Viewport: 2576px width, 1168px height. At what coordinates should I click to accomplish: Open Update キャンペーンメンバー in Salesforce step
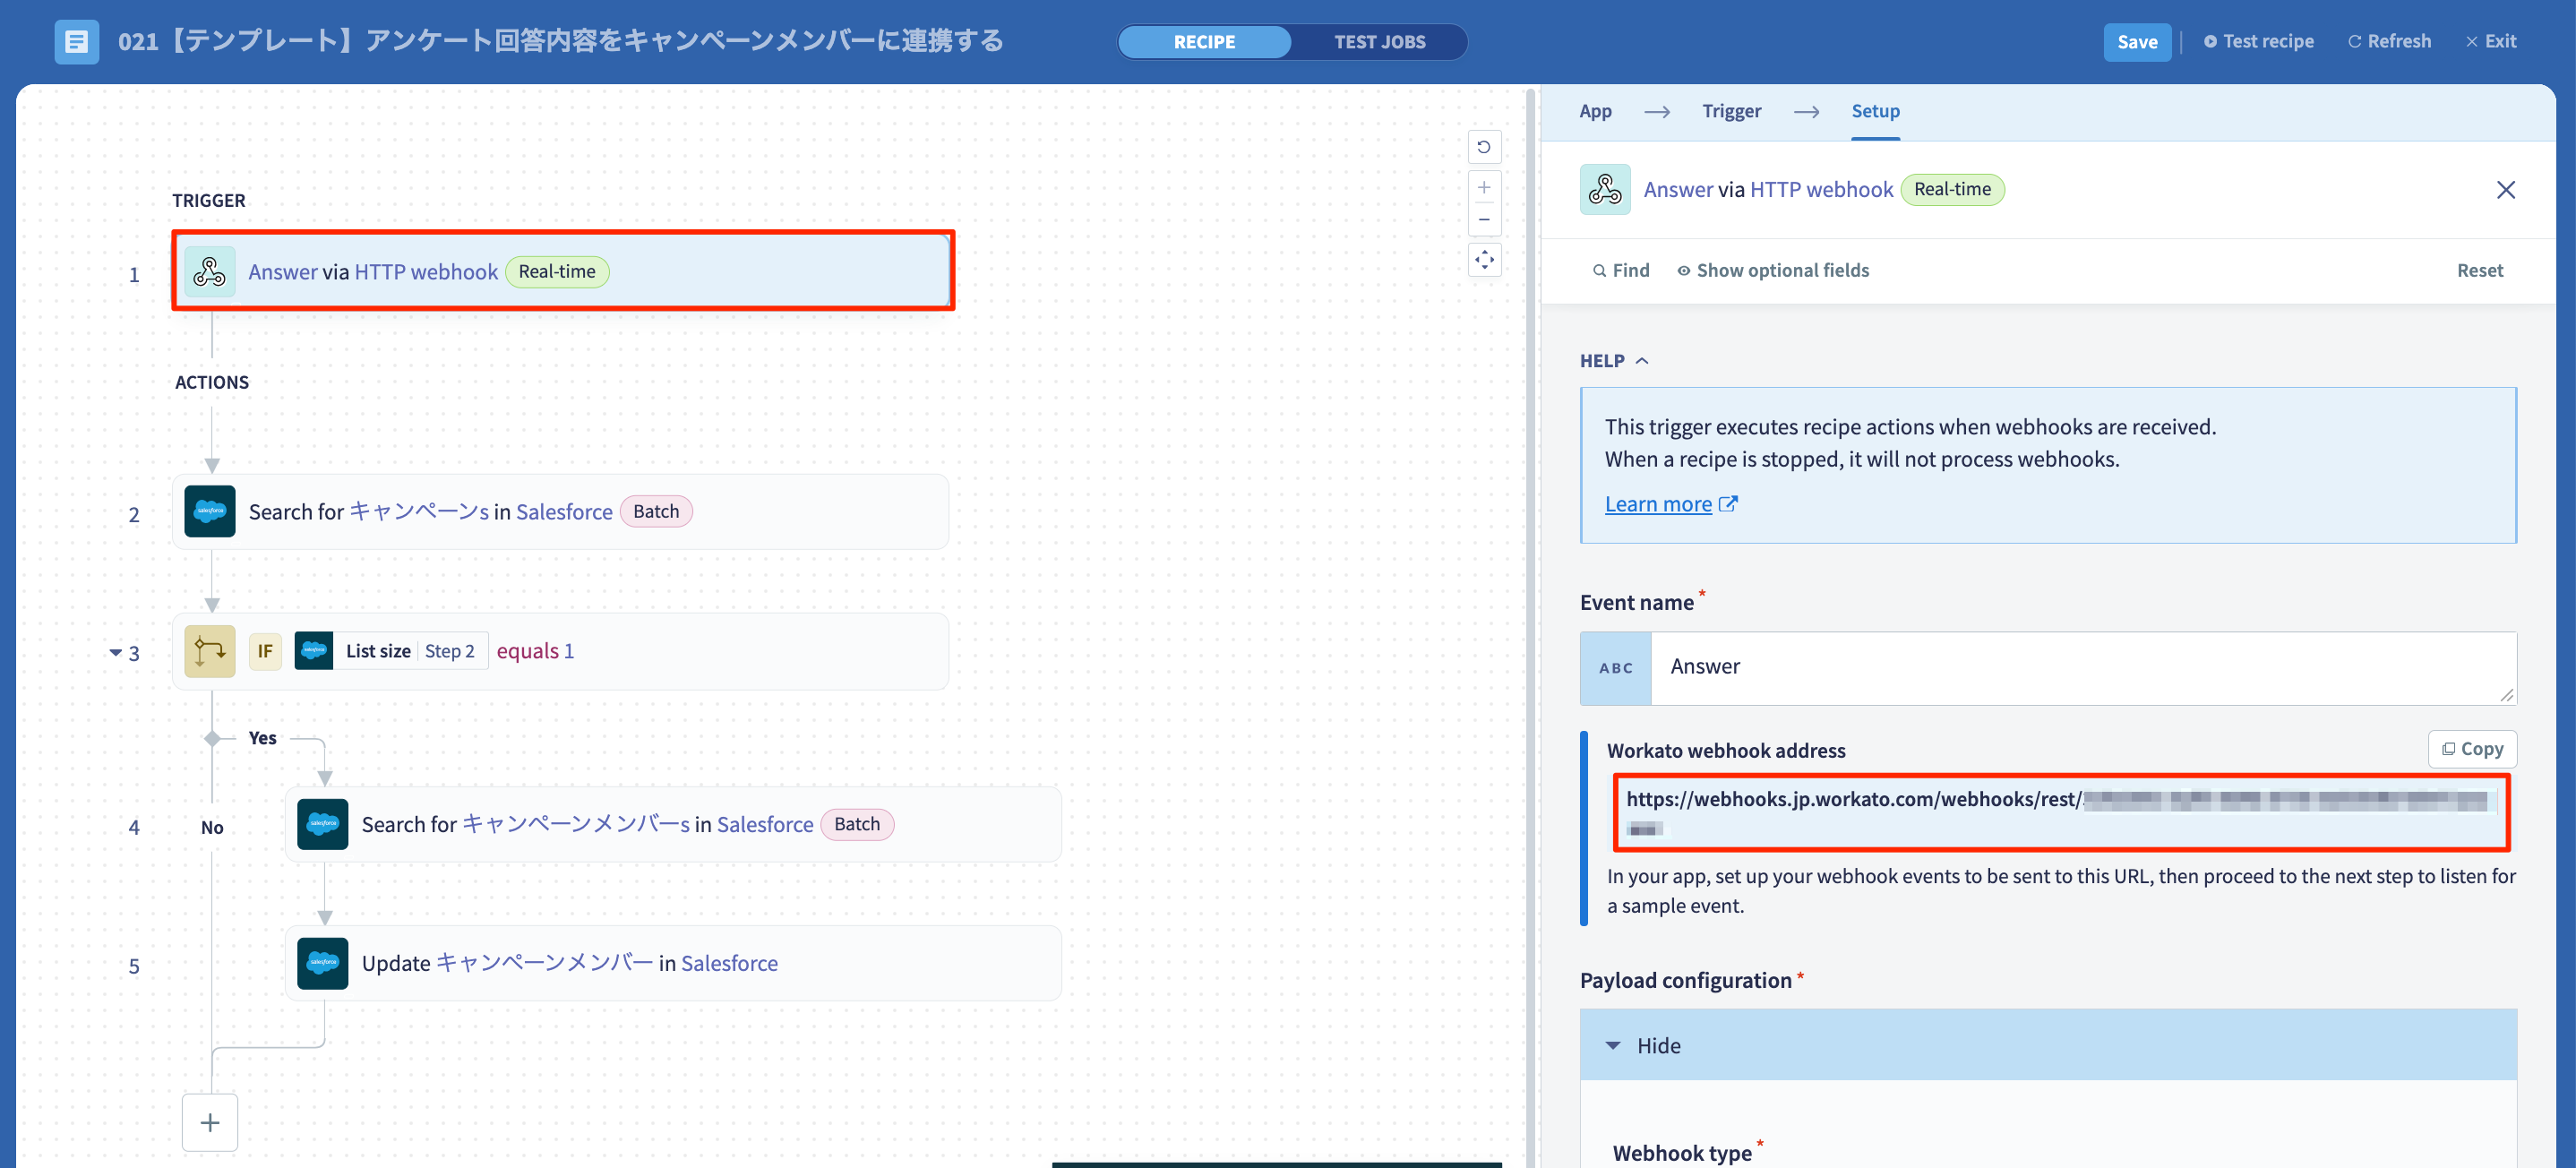[x=673, y=963]
